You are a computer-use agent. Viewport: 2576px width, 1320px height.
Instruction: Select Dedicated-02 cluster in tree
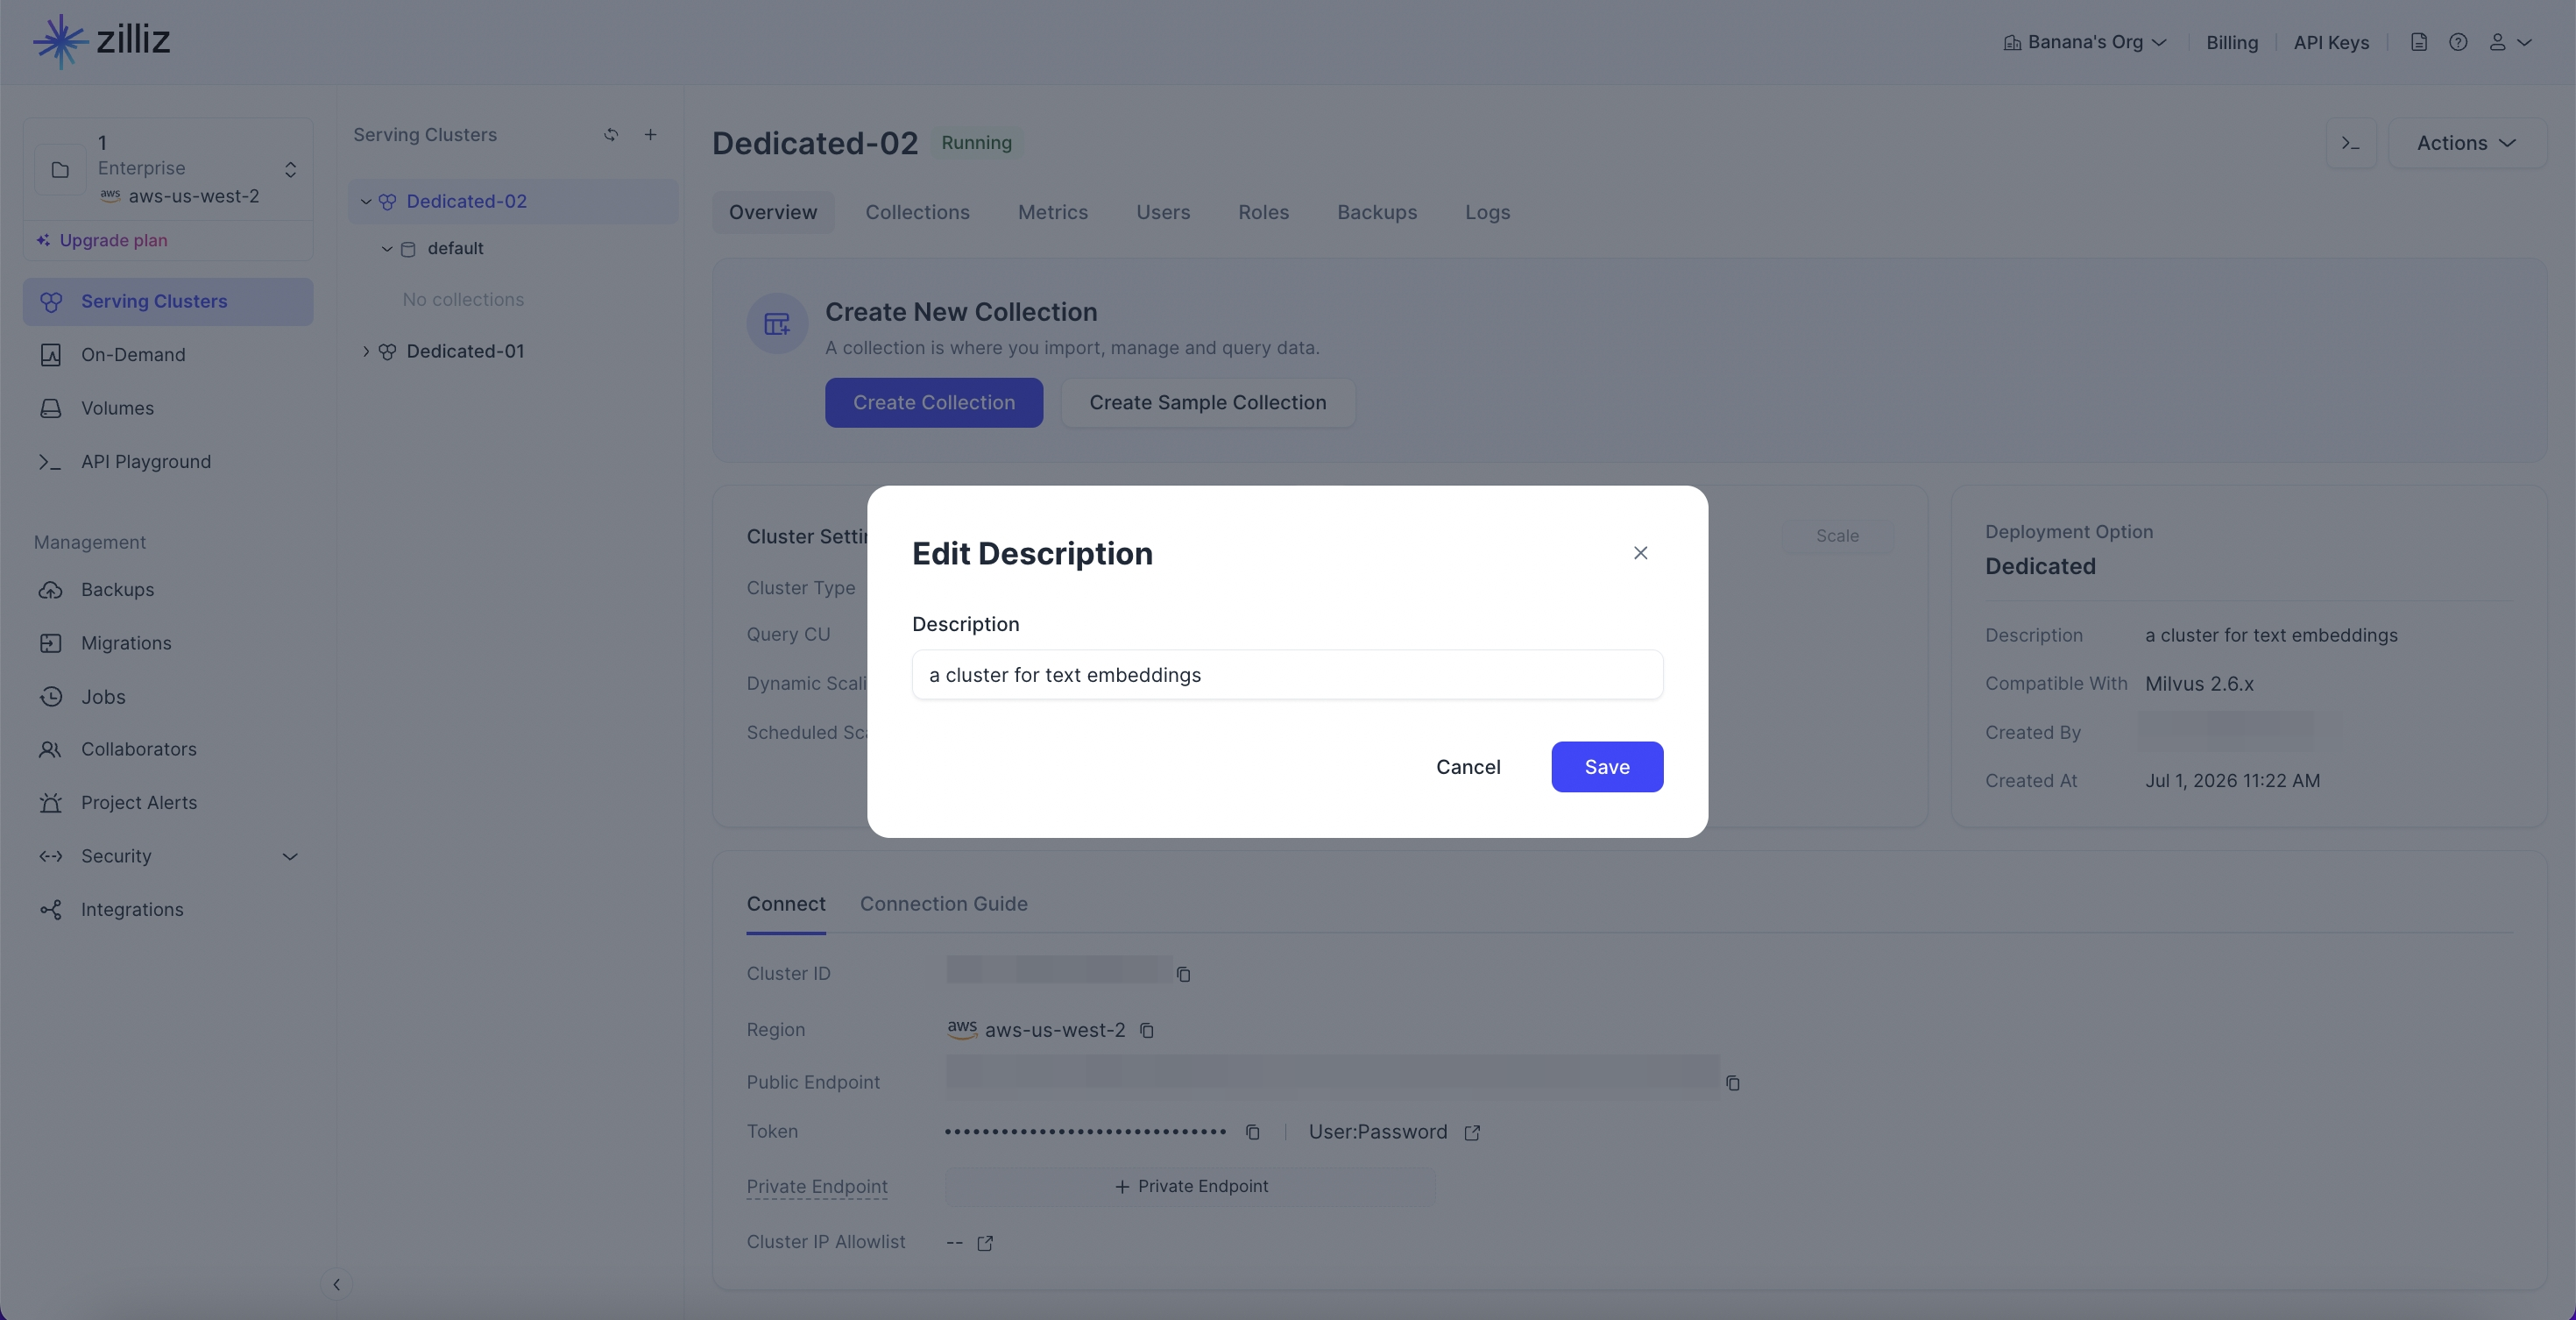466,201
